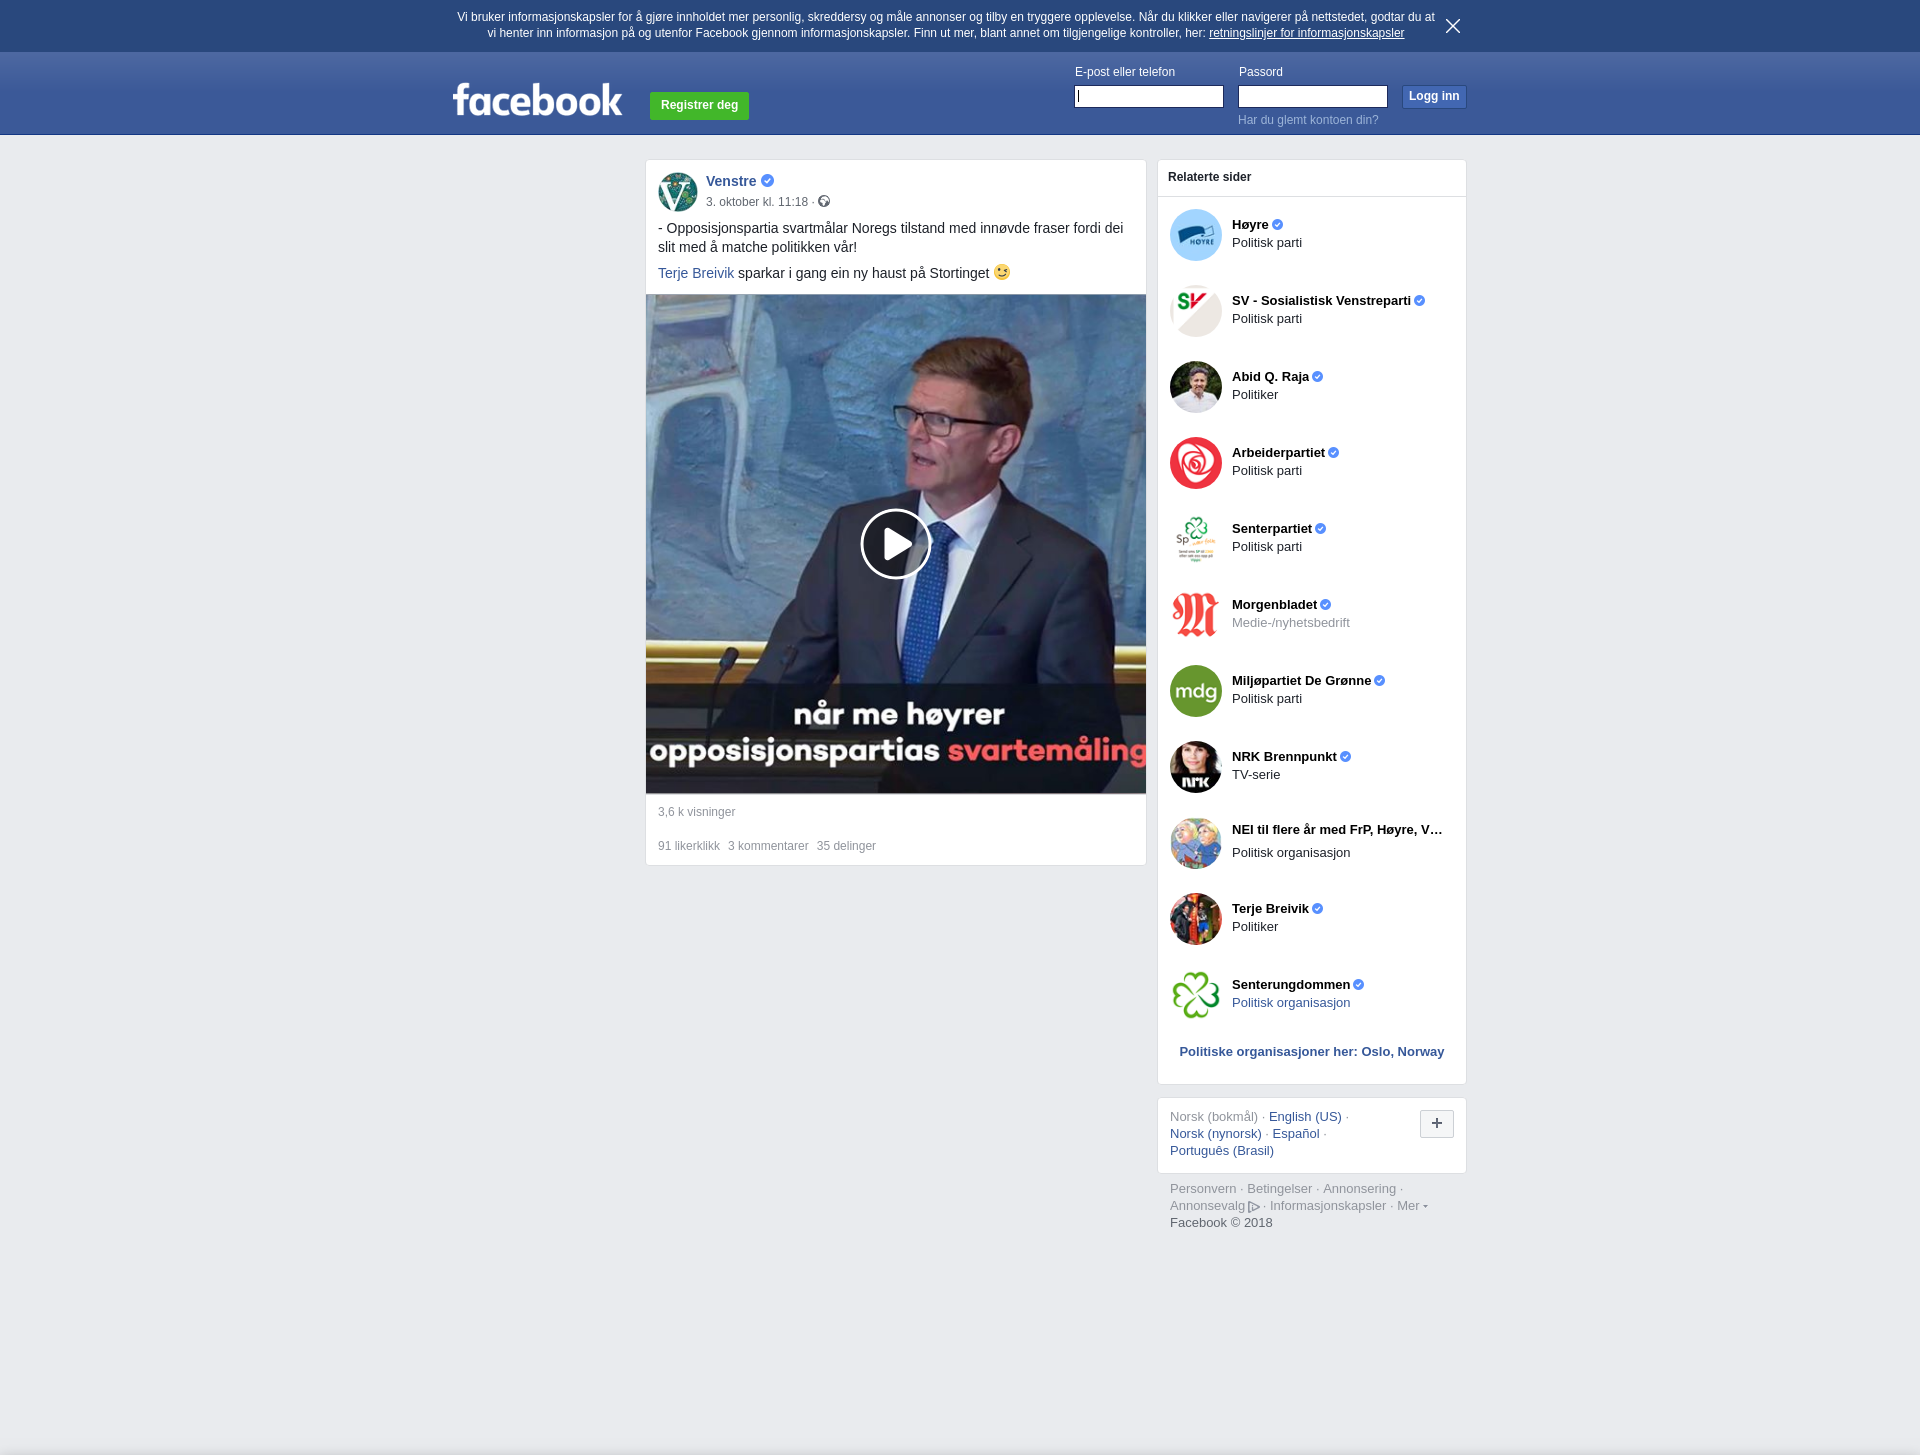Open the 3 kommentarer link
Image resolution: width=1920 pixels, height=1455 pixels.
tap(768, 846)
